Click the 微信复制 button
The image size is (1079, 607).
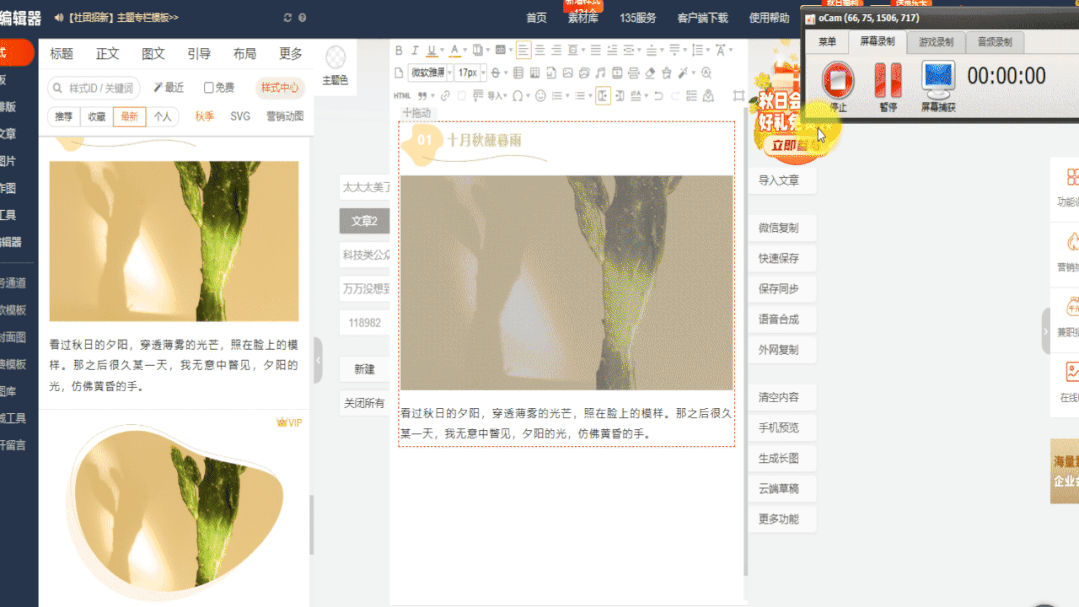coord(780,228)
